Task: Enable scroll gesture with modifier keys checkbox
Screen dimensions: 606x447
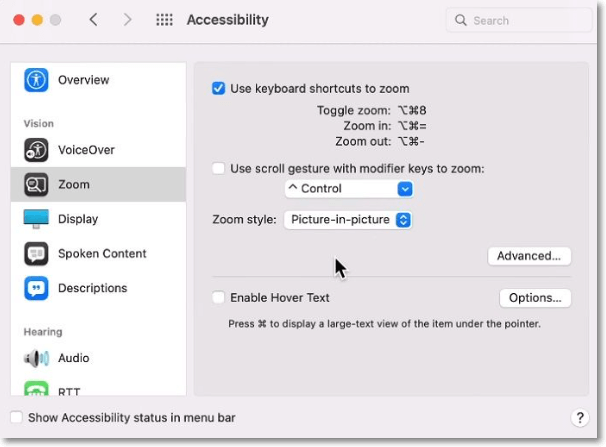Action: click(x=218, y=168)
